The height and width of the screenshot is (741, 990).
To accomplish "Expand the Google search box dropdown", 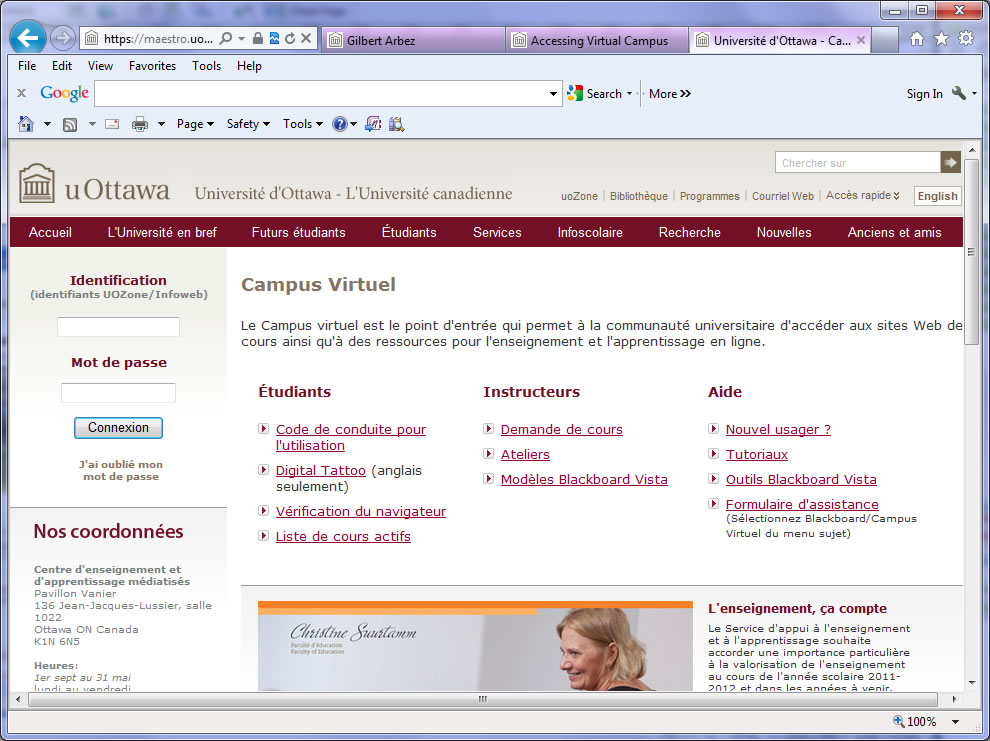I will tap(553, 93).
